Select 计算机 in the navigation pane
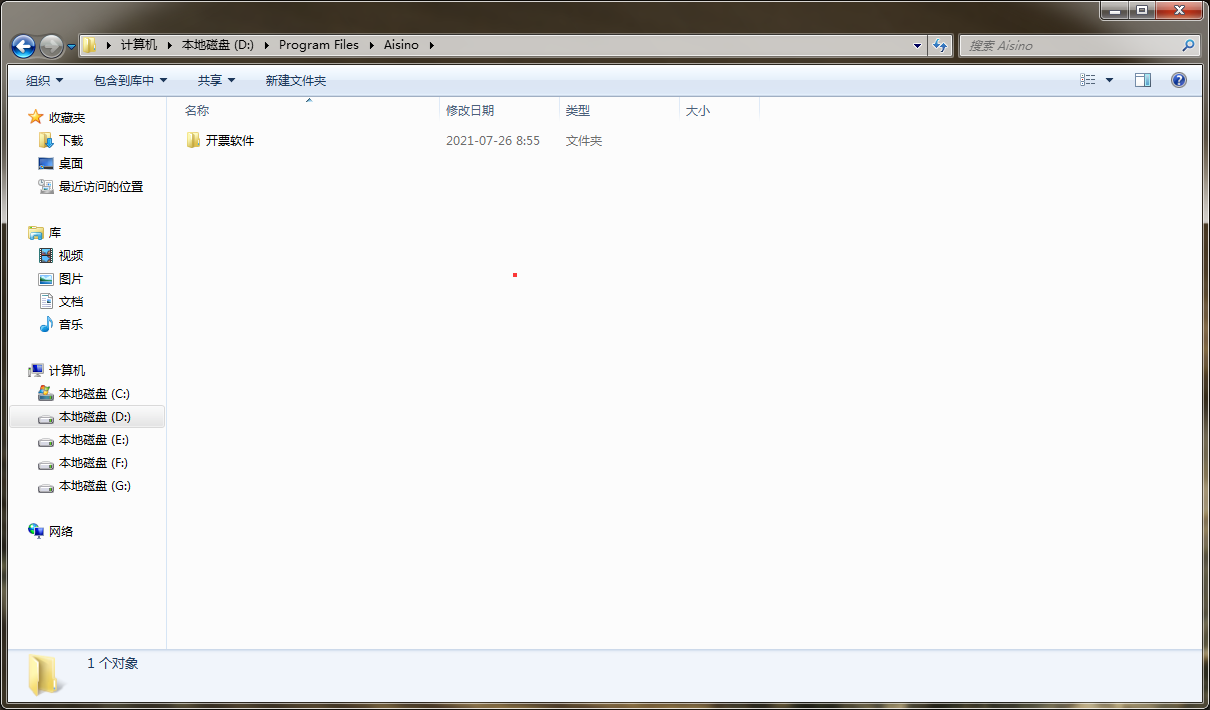1210x710 pixels. tap(67, 371)
